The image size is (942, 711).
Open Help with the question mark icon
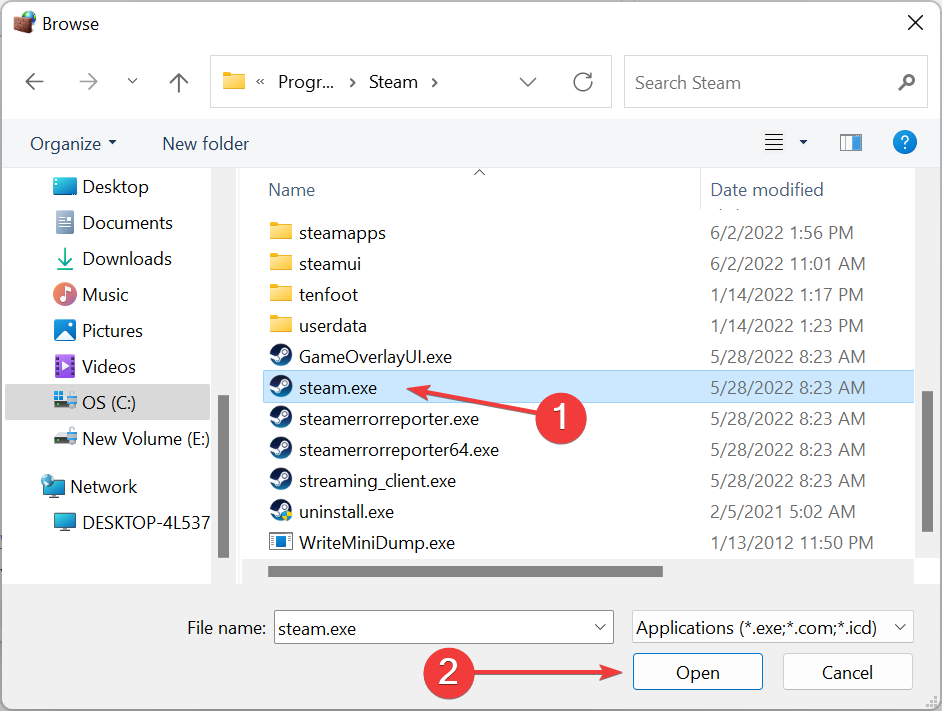coord(904,142)
